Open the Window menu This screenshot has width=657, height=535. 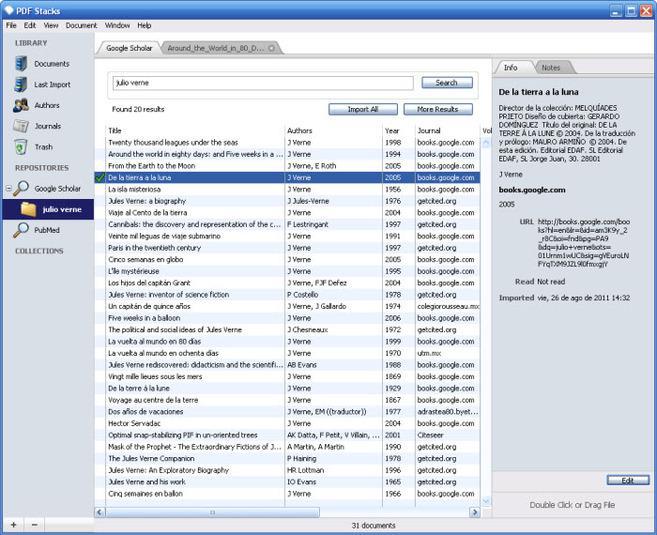pos(117,26)
